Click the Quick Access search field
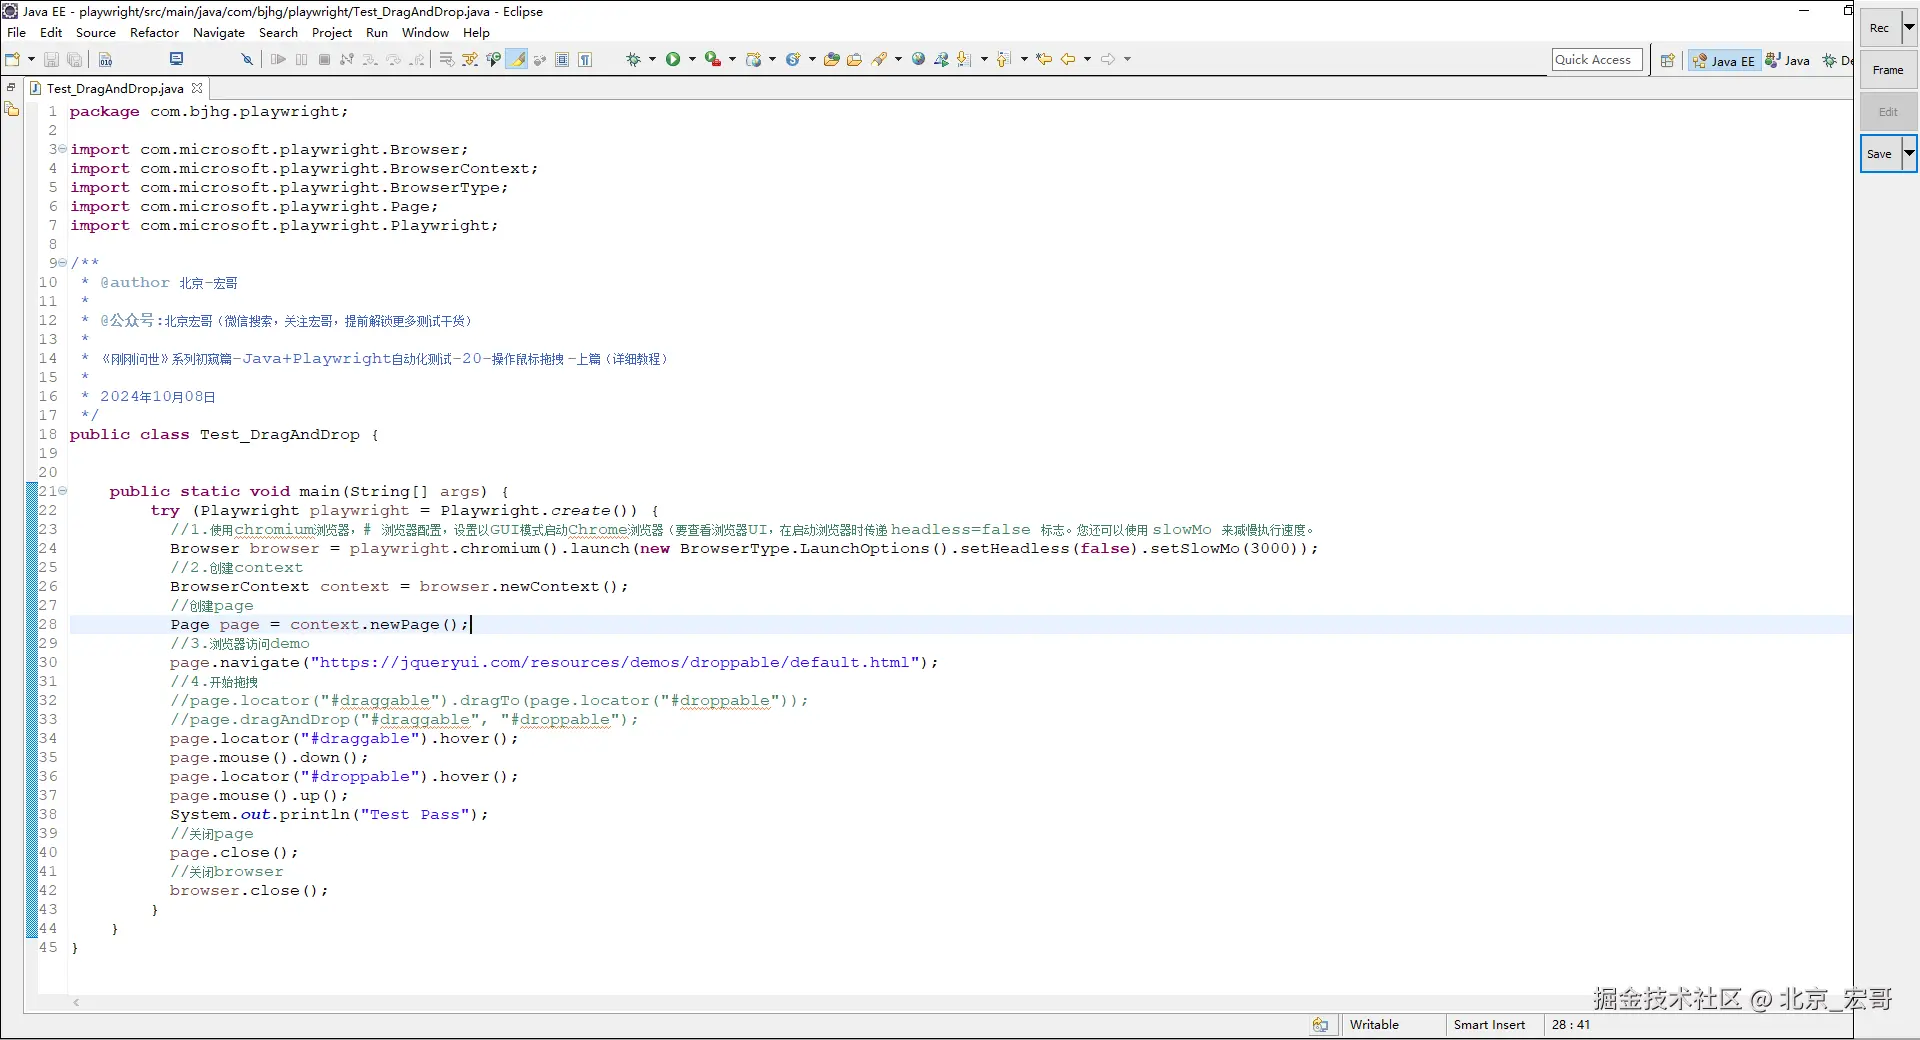 [x=1597, y=60]
